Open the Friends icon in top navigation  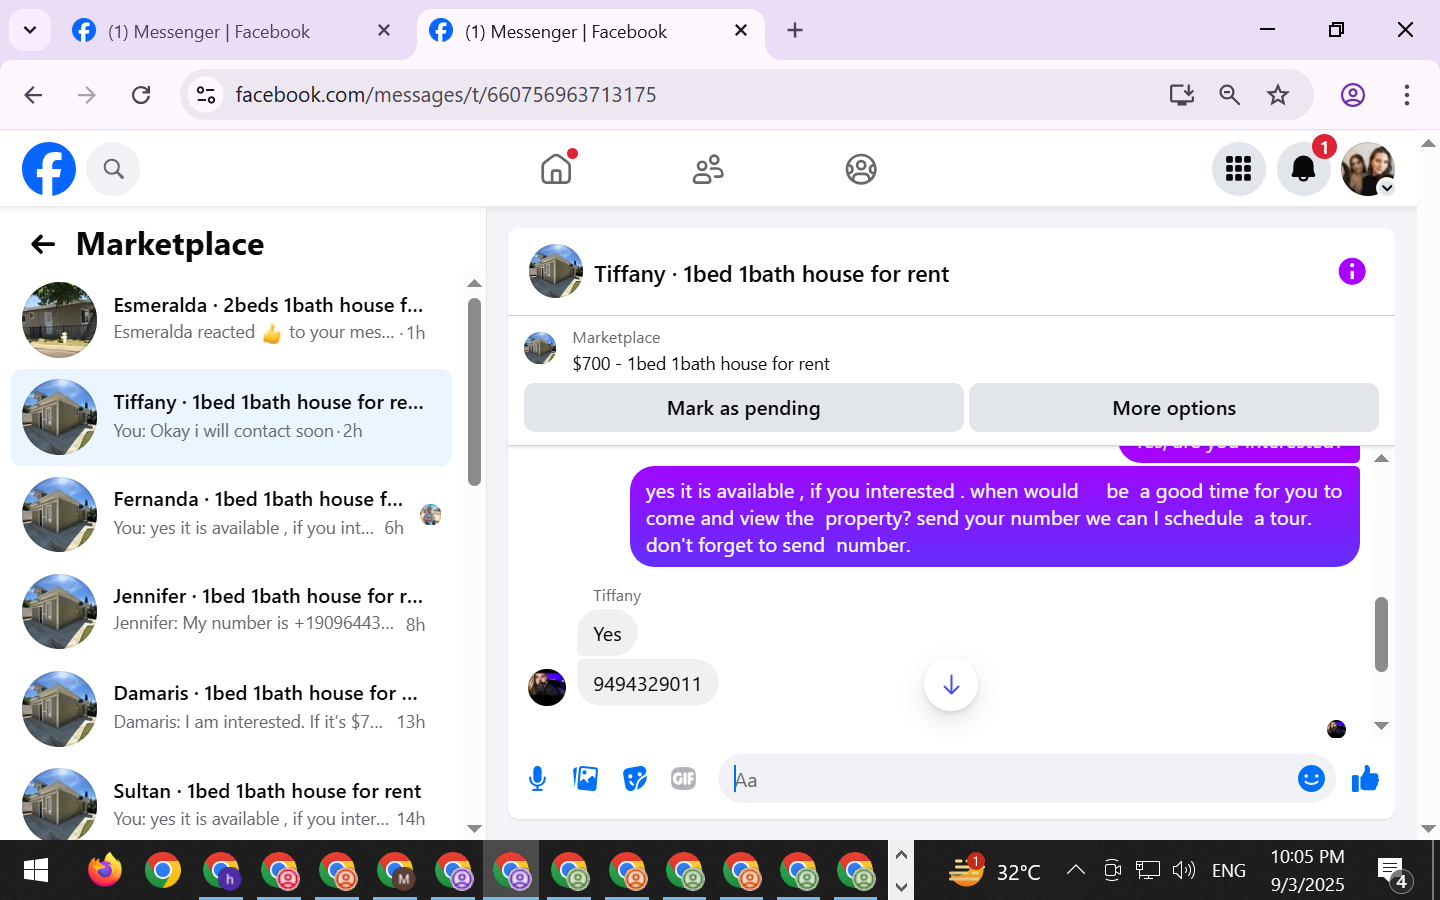click(708, 169)
